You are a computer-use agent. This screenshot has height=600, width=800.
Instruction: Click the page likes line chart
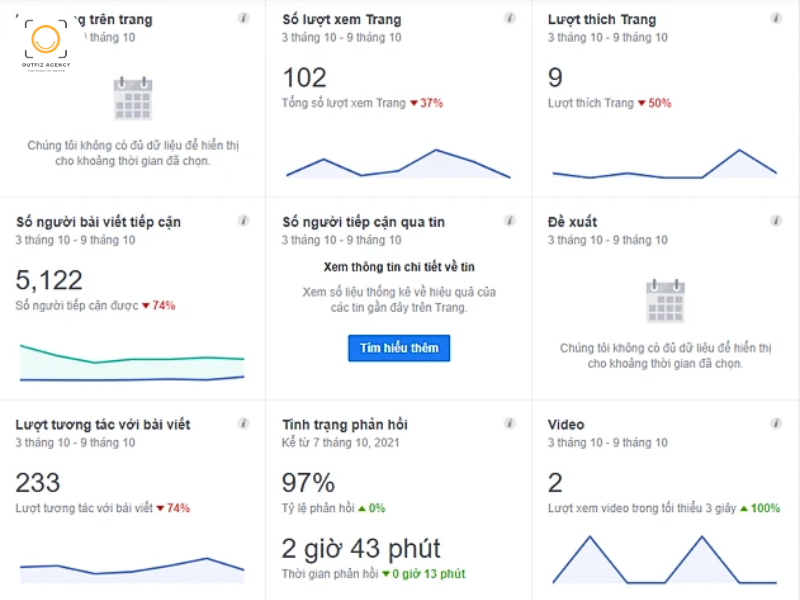pyautogui.click(x=664, y=167)
